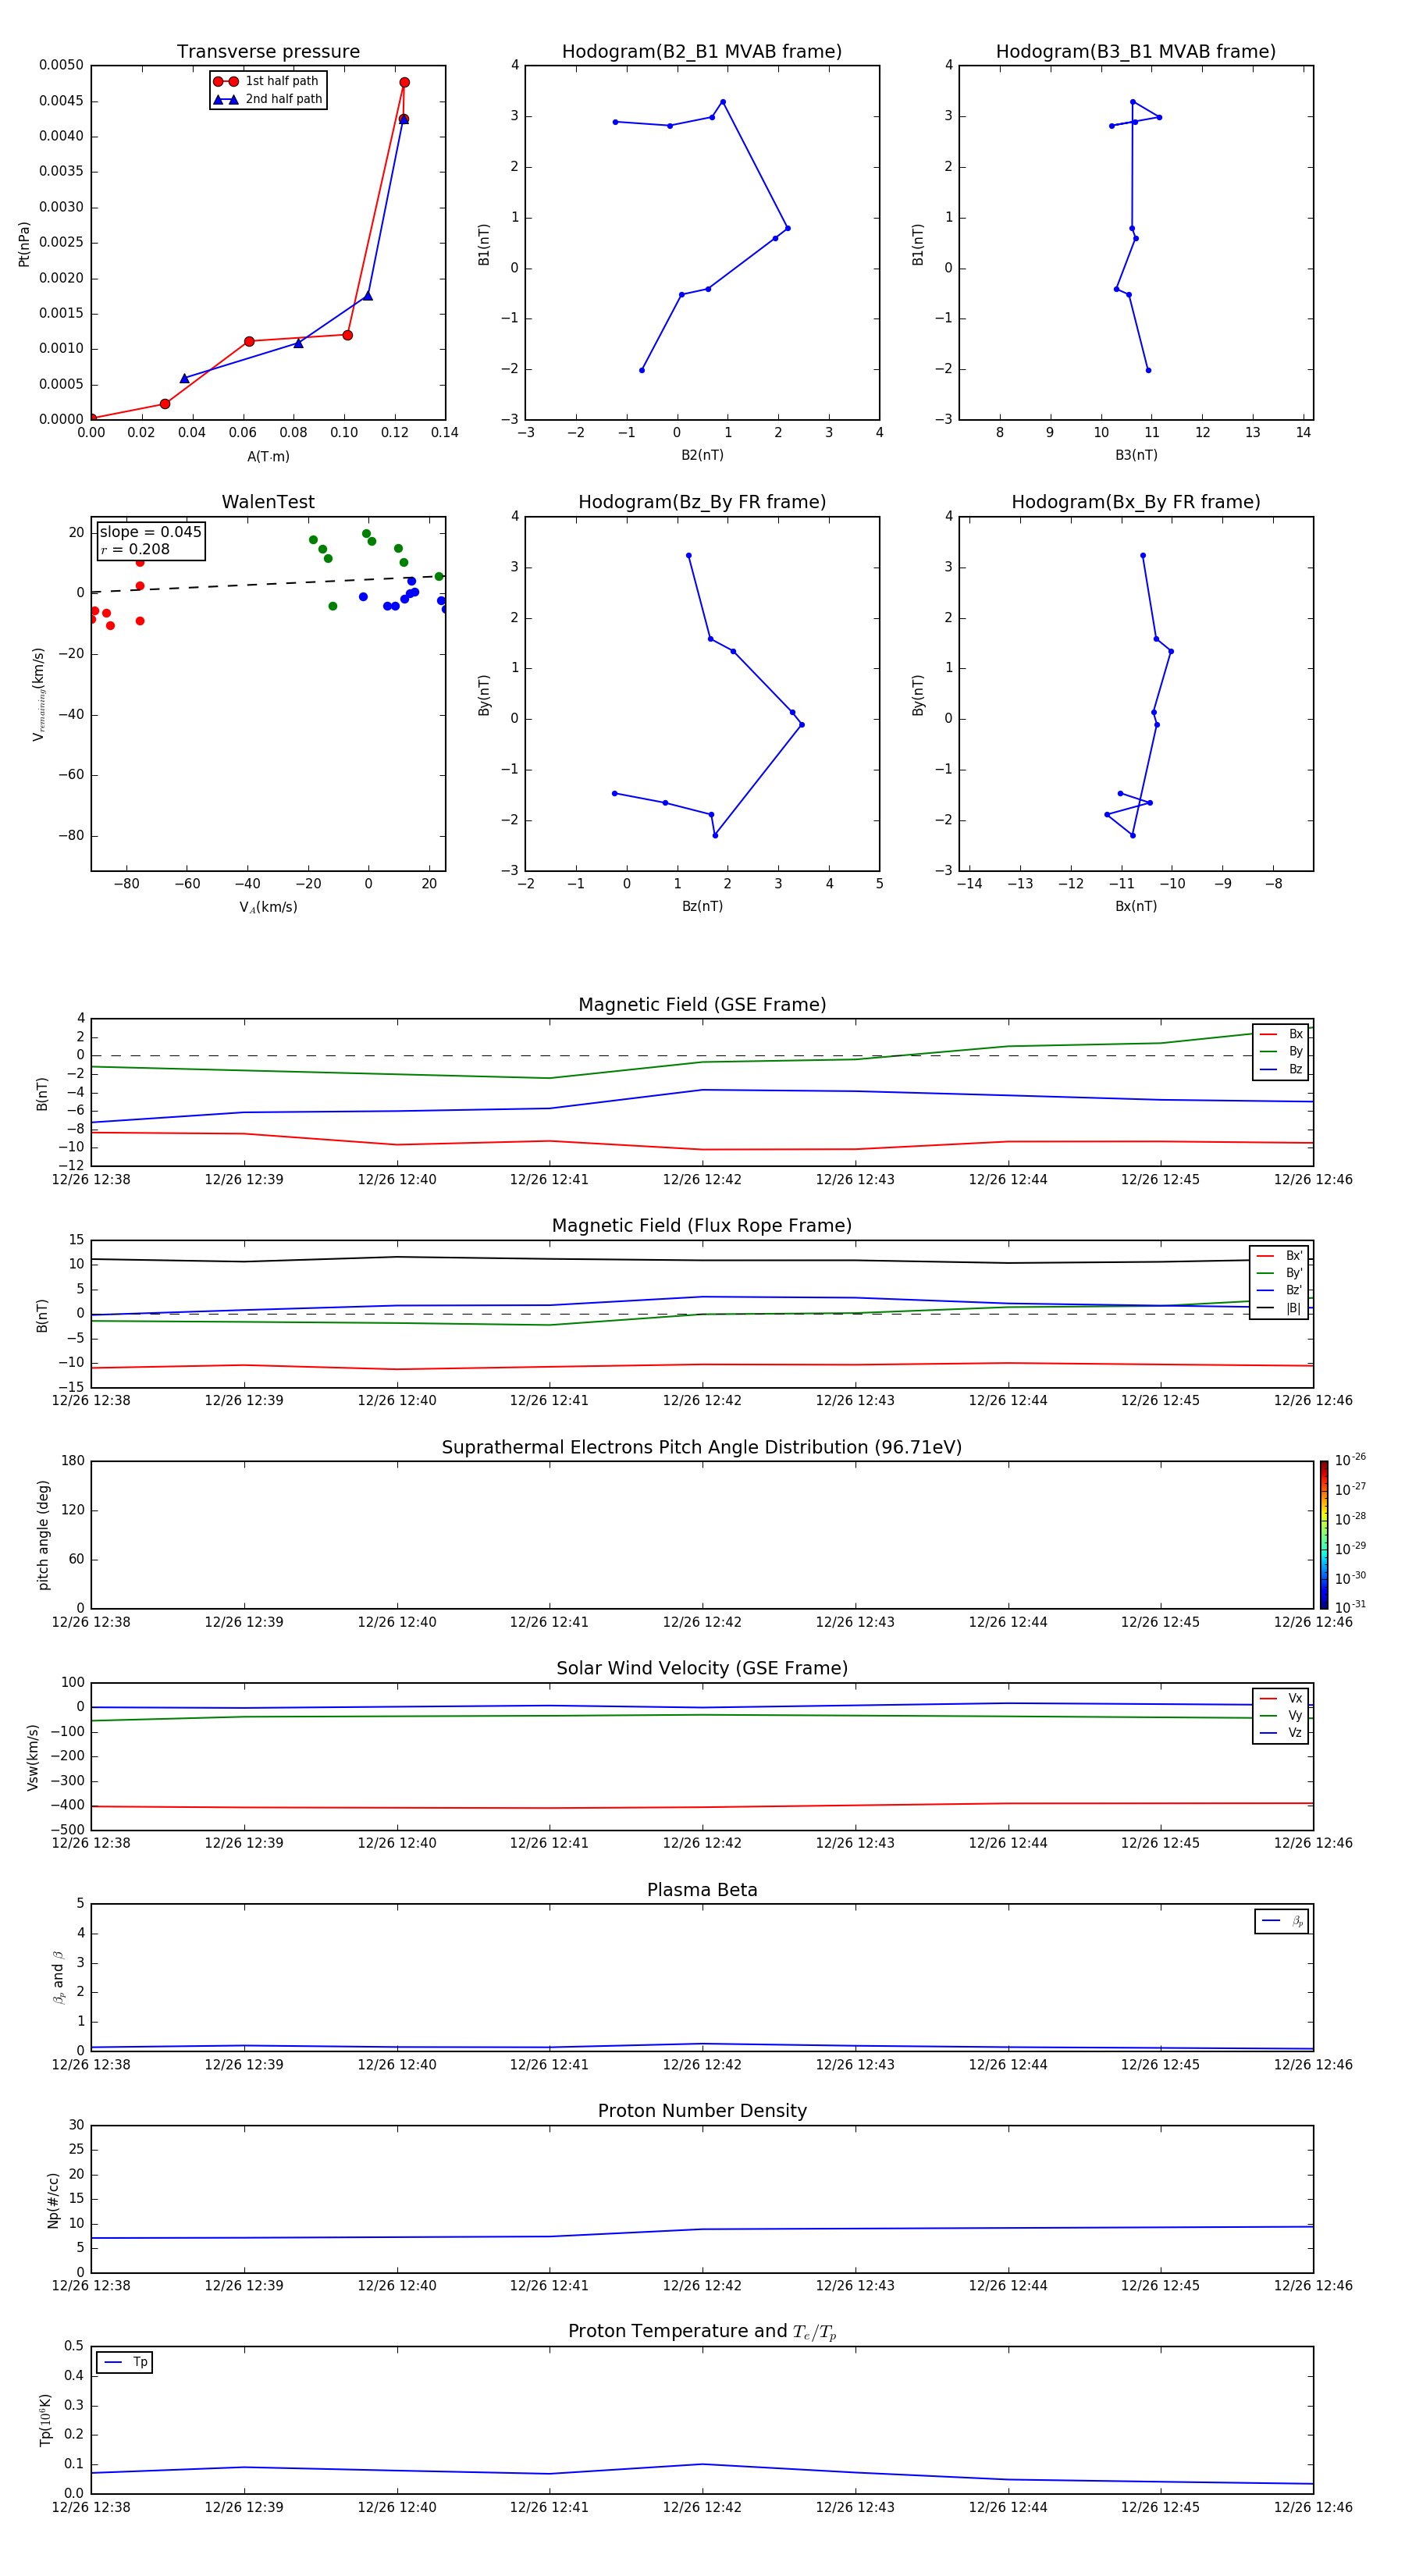This screenshot has width=1405, height=2576.
Task: Click the βp legend in Plasma Beta plot
Action: [x=1281, y=1921]
